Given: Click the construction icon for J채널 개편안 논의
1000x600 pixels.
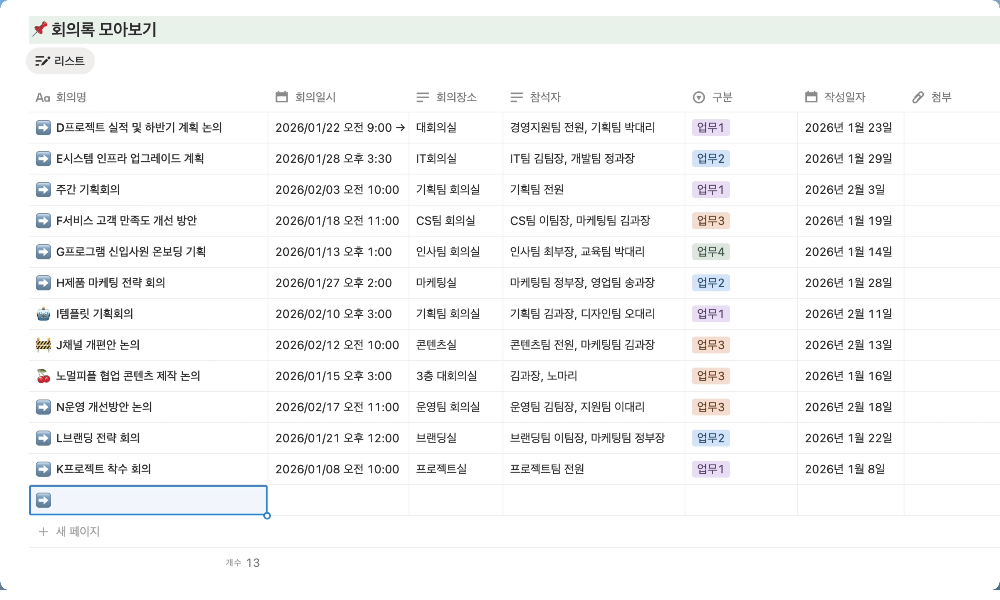Looking at the screenshot, I should pyautogui.click(x=43, y=345).
